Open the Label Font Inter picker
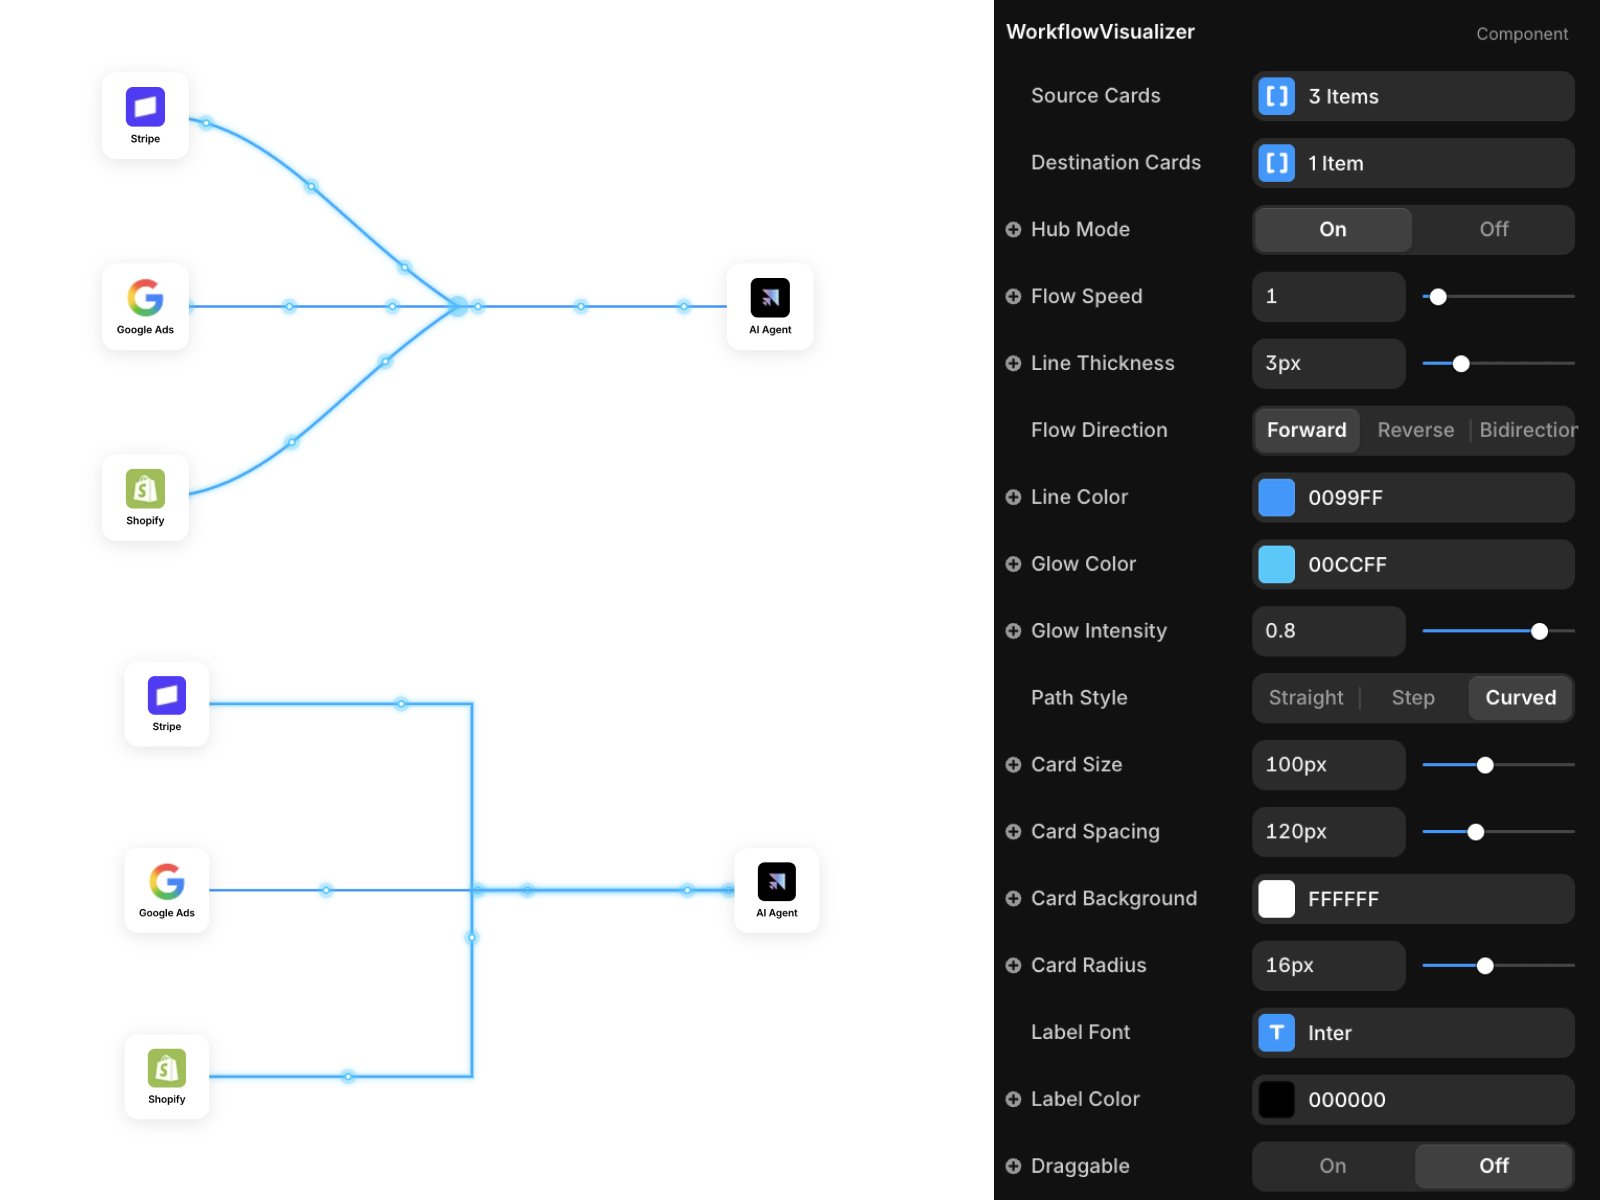 coord(1412,1033)
